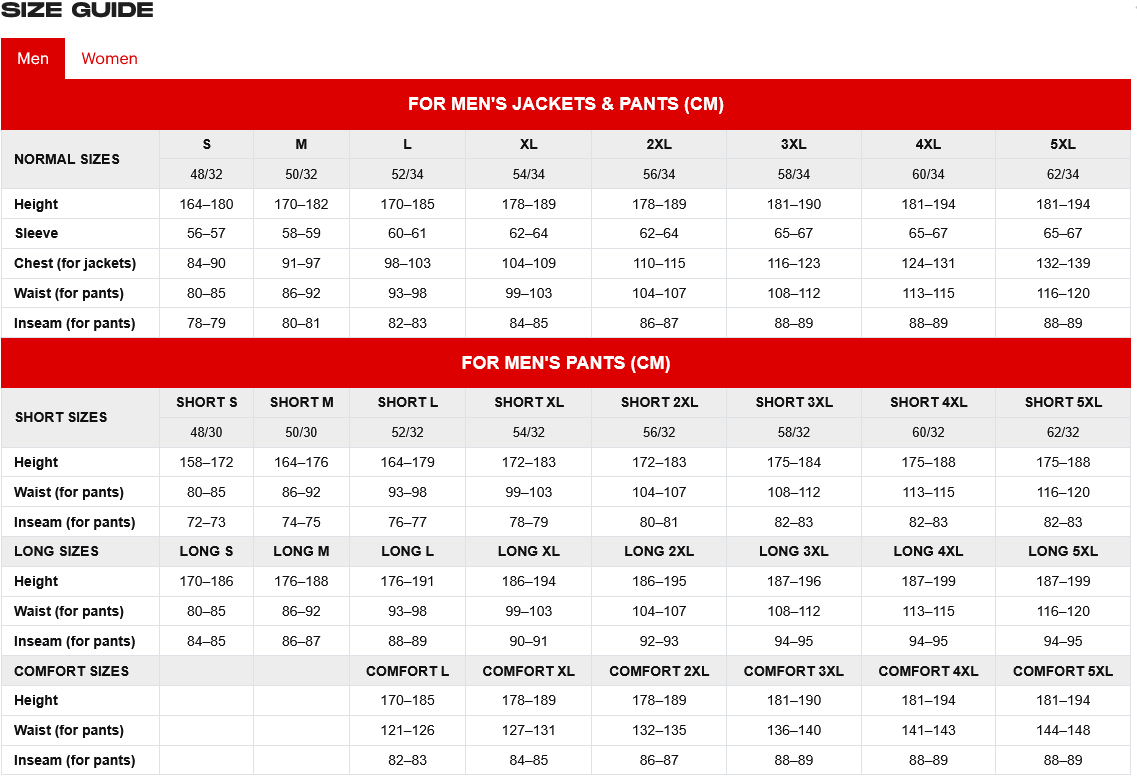The image size is (1137, 777).
Task: Click chest value 132–139 for 5XL
Action: [1062, 263]
